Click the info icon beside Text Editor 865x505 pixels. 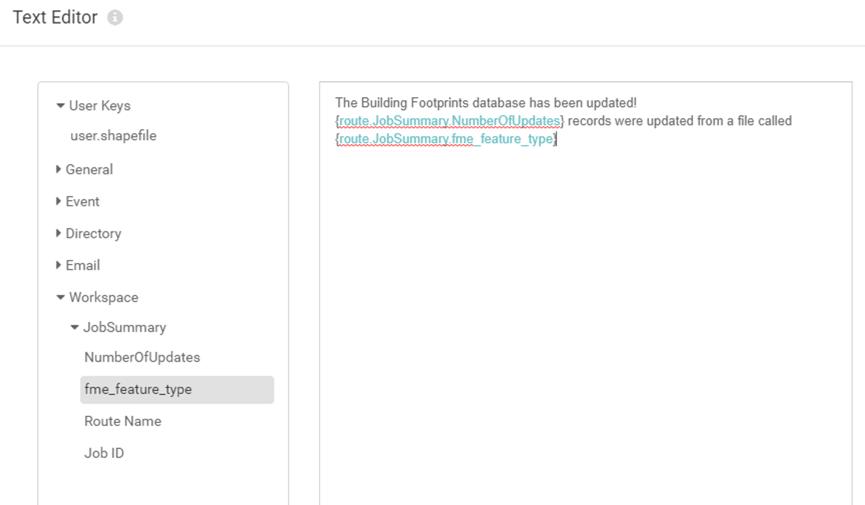(115, 18)
